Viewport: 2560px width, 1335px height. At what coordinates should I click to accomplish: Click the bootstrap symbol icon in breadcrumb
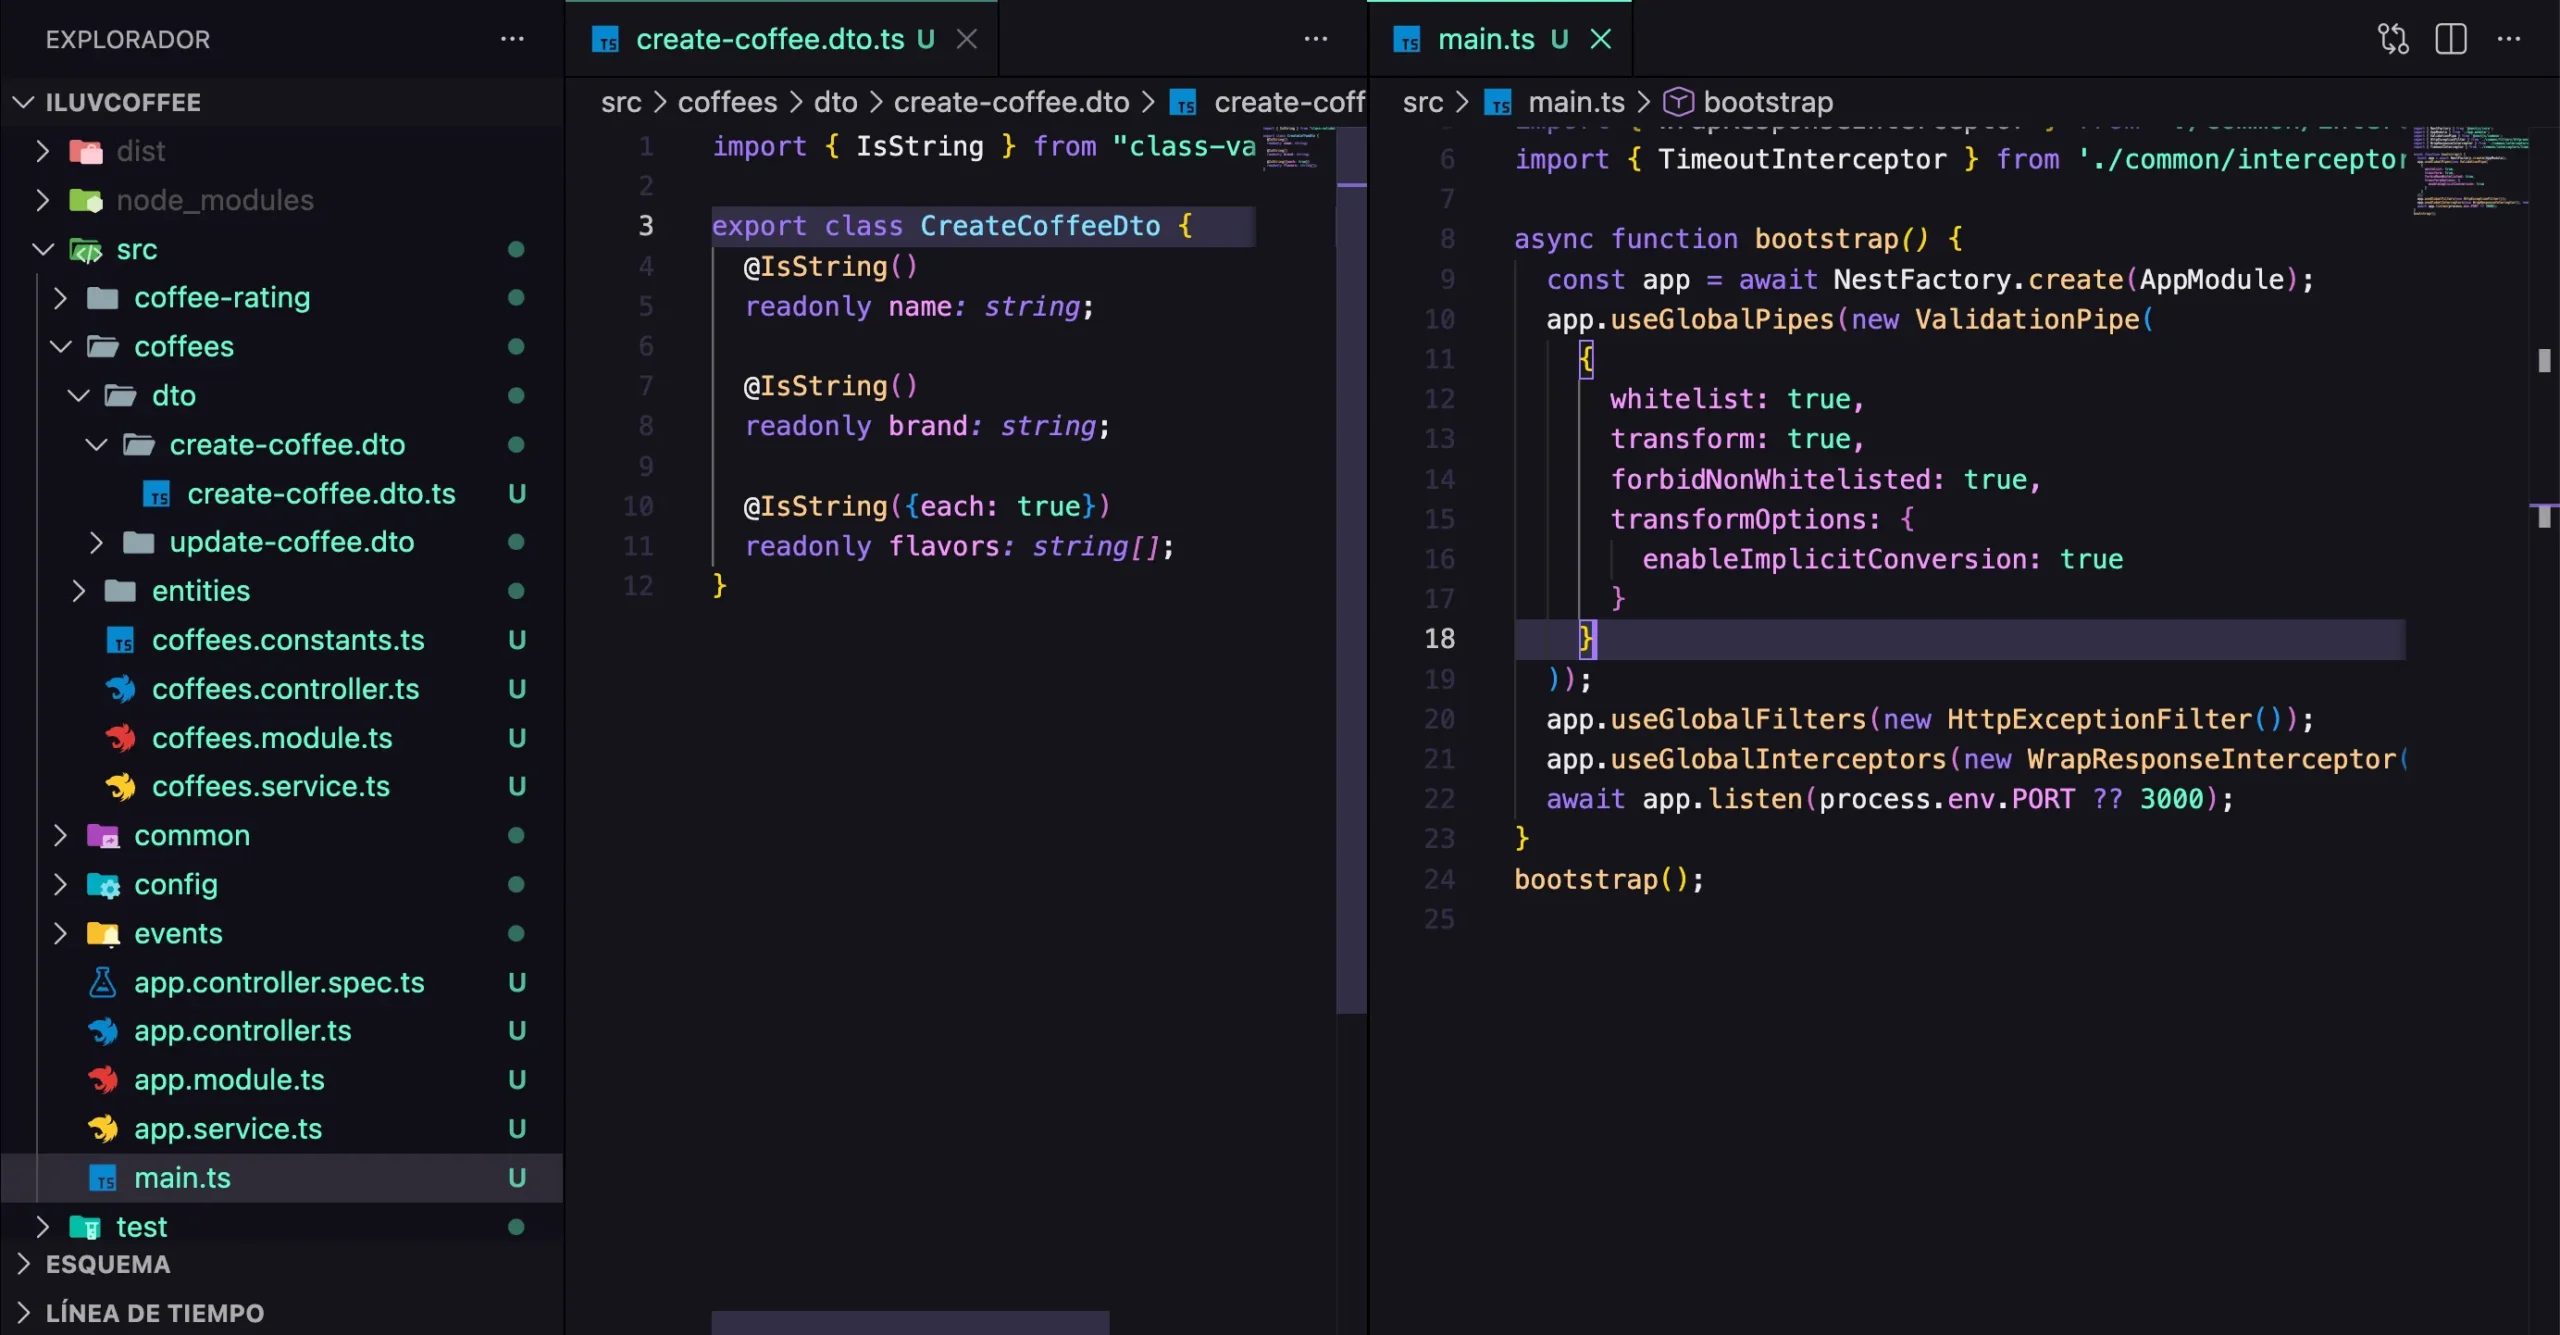coord(1677,102)
